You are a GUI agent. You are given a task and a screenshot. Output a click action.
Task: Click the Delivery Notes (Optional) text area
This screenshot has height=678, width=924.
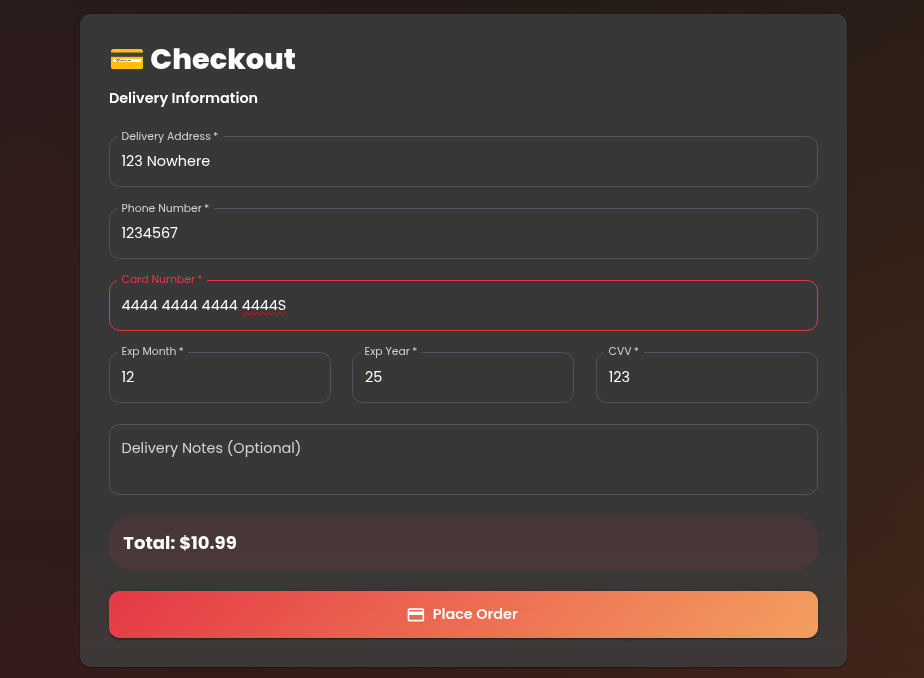(462, 460)
